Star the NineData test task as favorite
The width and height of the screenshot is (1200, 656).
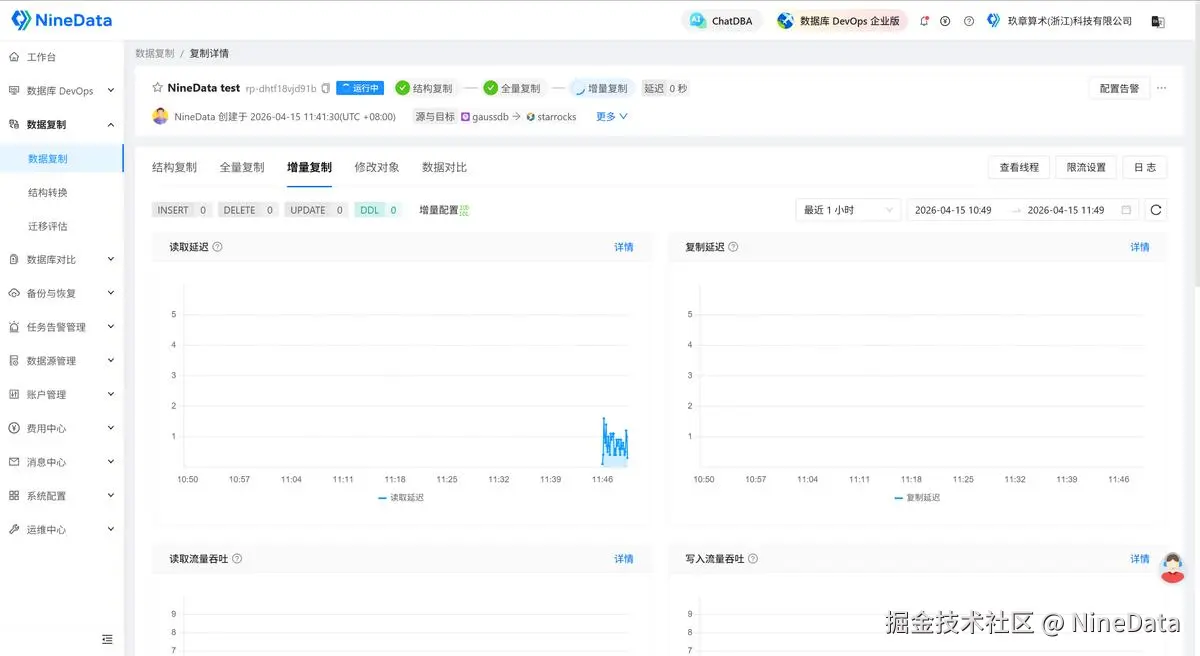[158, 88]
